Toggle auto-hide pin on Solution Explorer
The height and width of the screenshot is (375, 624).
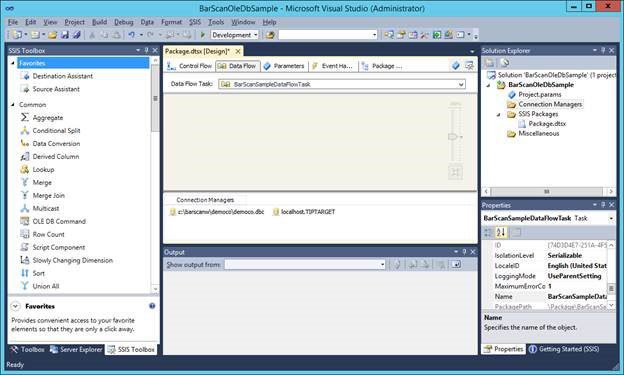point(603,50)
